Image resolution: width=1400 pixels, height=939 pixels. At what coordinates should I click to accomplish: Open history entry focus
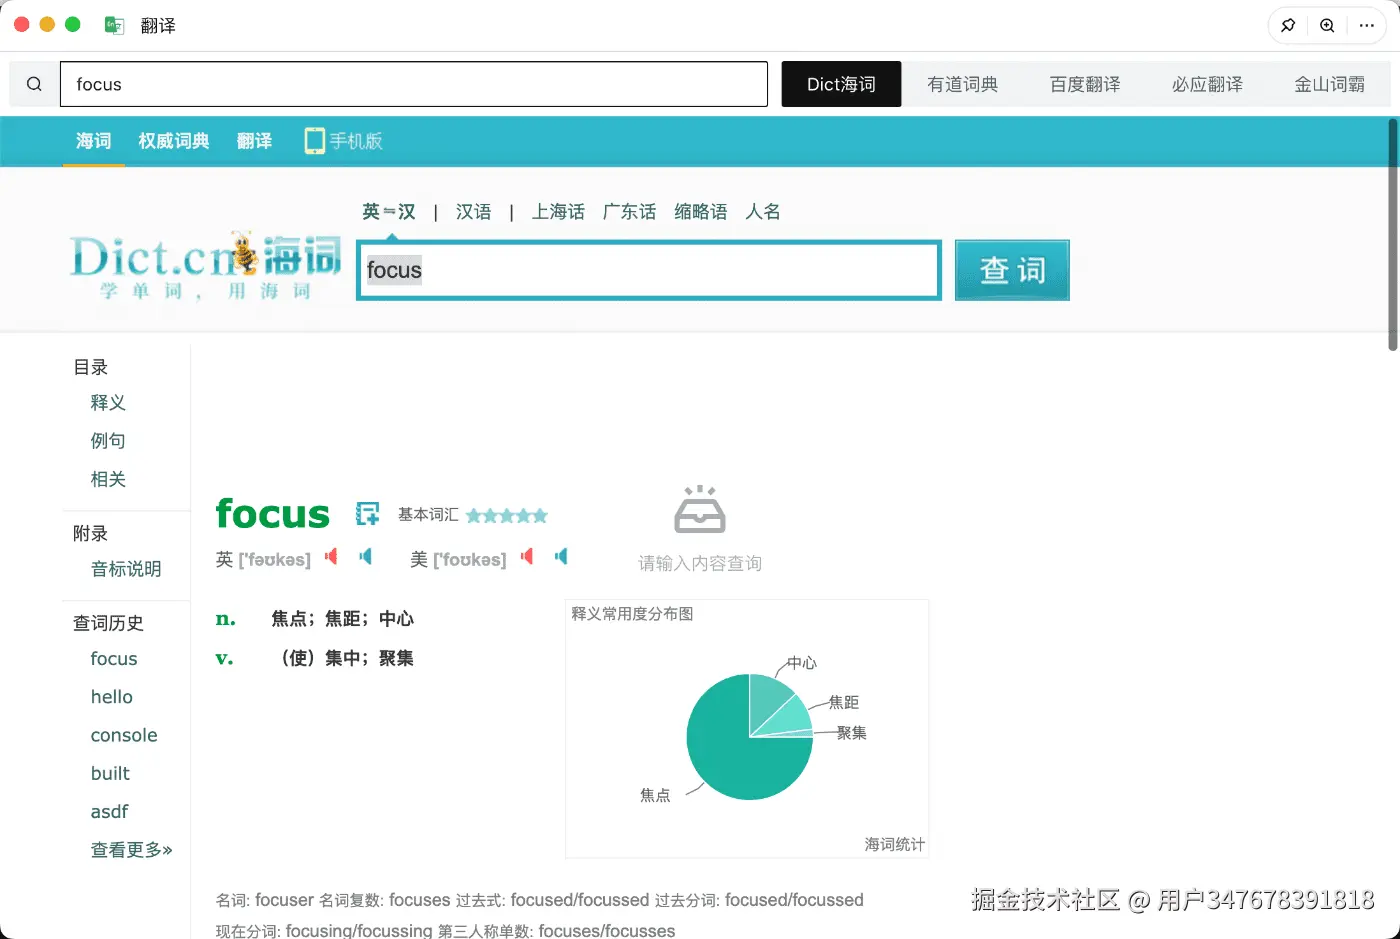114,659
